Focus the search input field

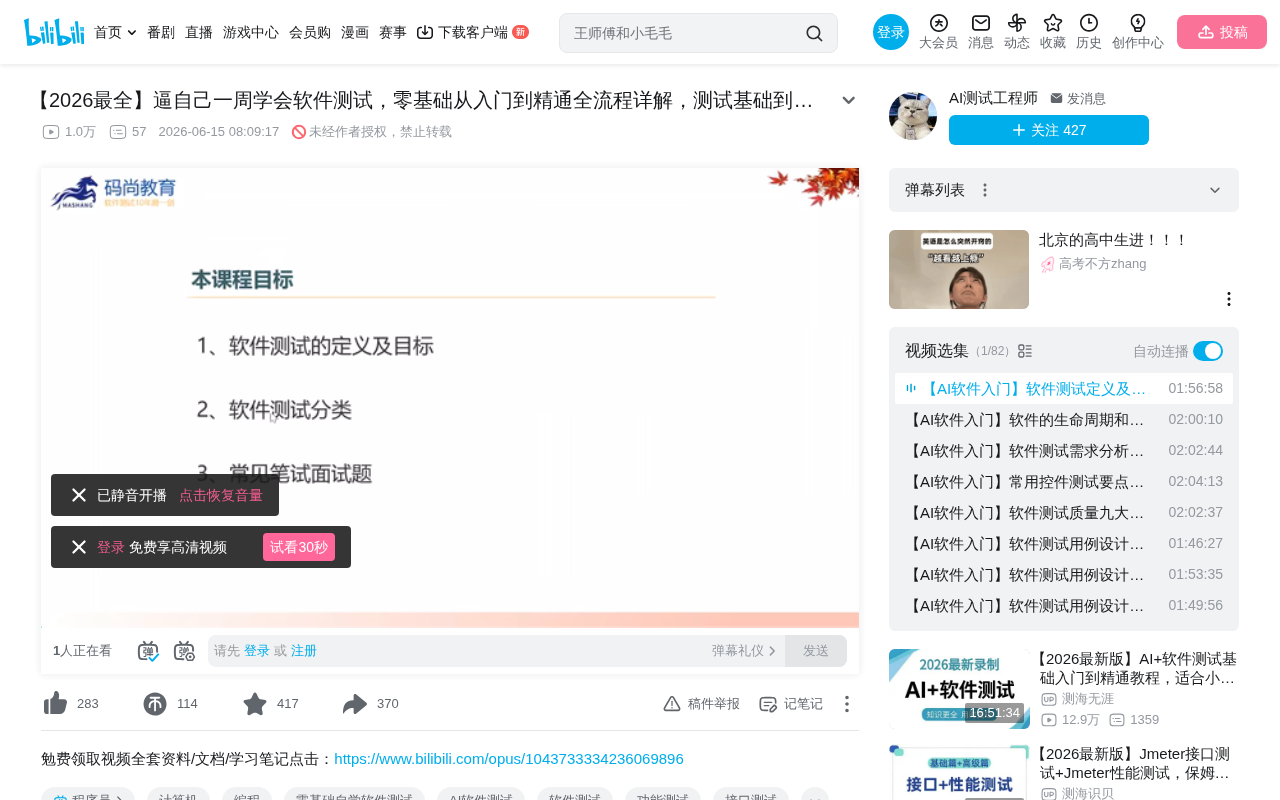point(685,33)
